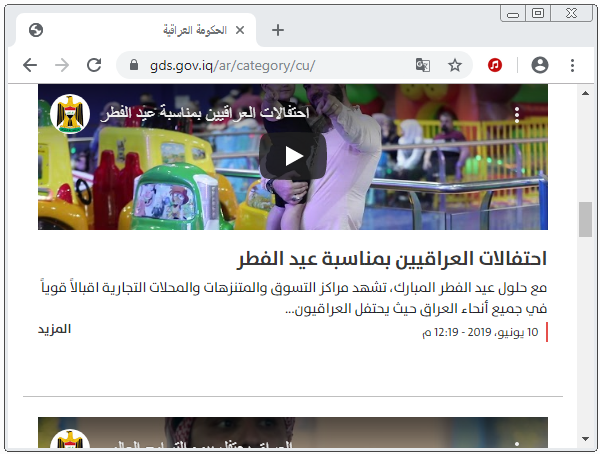The width and height of the screenshot is (600, 454).
Task: Click the forward navigation arrow
Action: (62, 65)
